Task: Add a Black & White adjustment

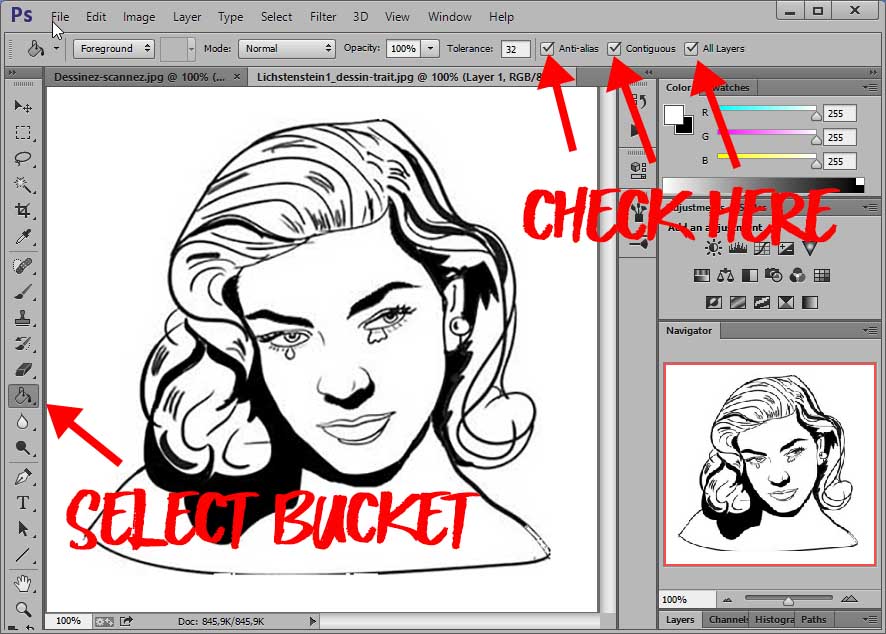Action: pyautogui.click(x=750, y=276)
